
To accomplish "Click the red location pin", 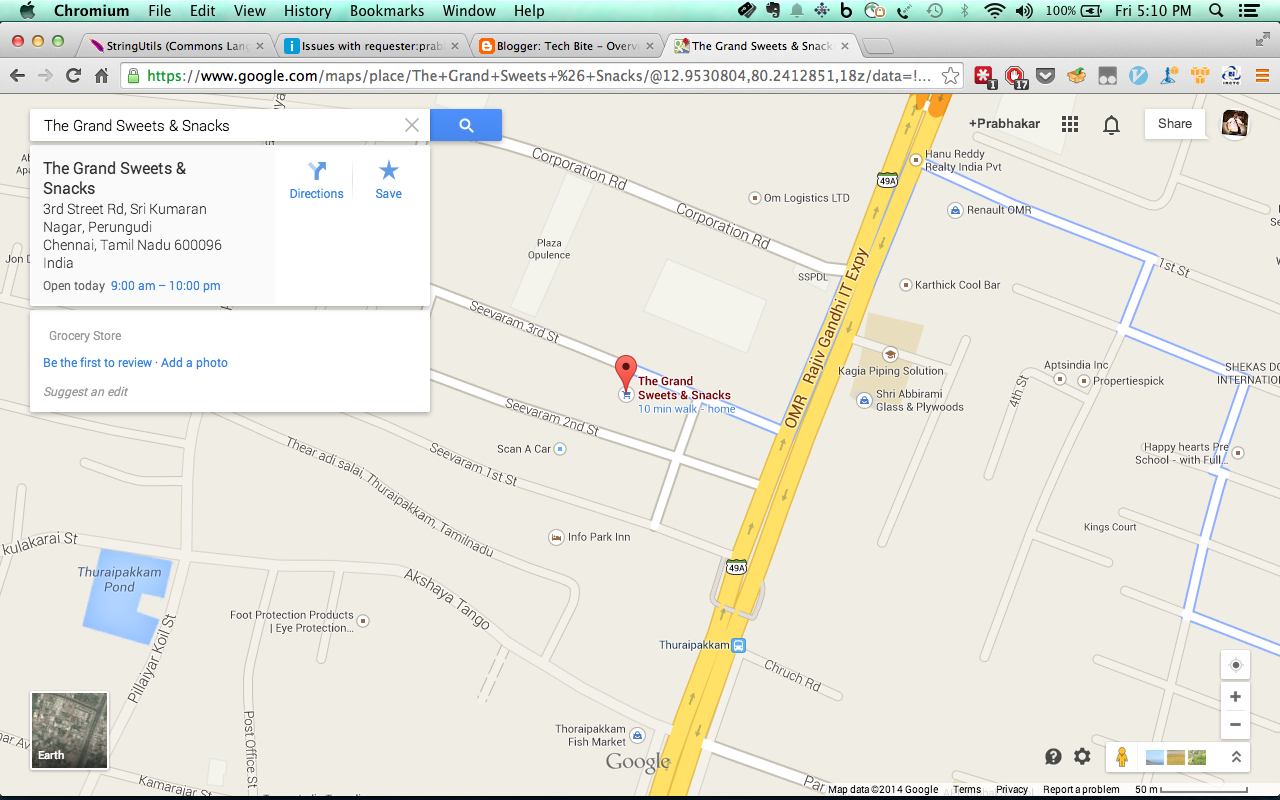I will coord(626,373).
